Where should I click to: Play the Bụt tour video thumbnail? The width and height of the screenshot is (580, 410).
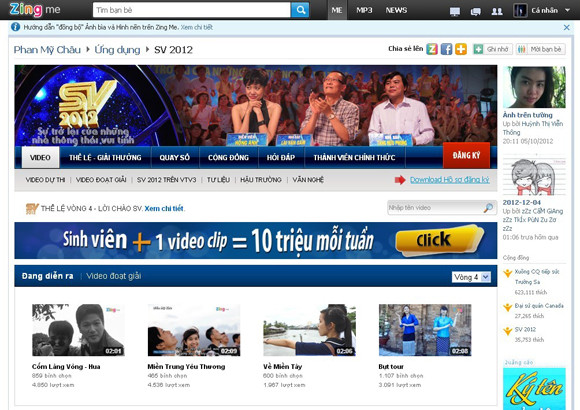click(425, 330)
